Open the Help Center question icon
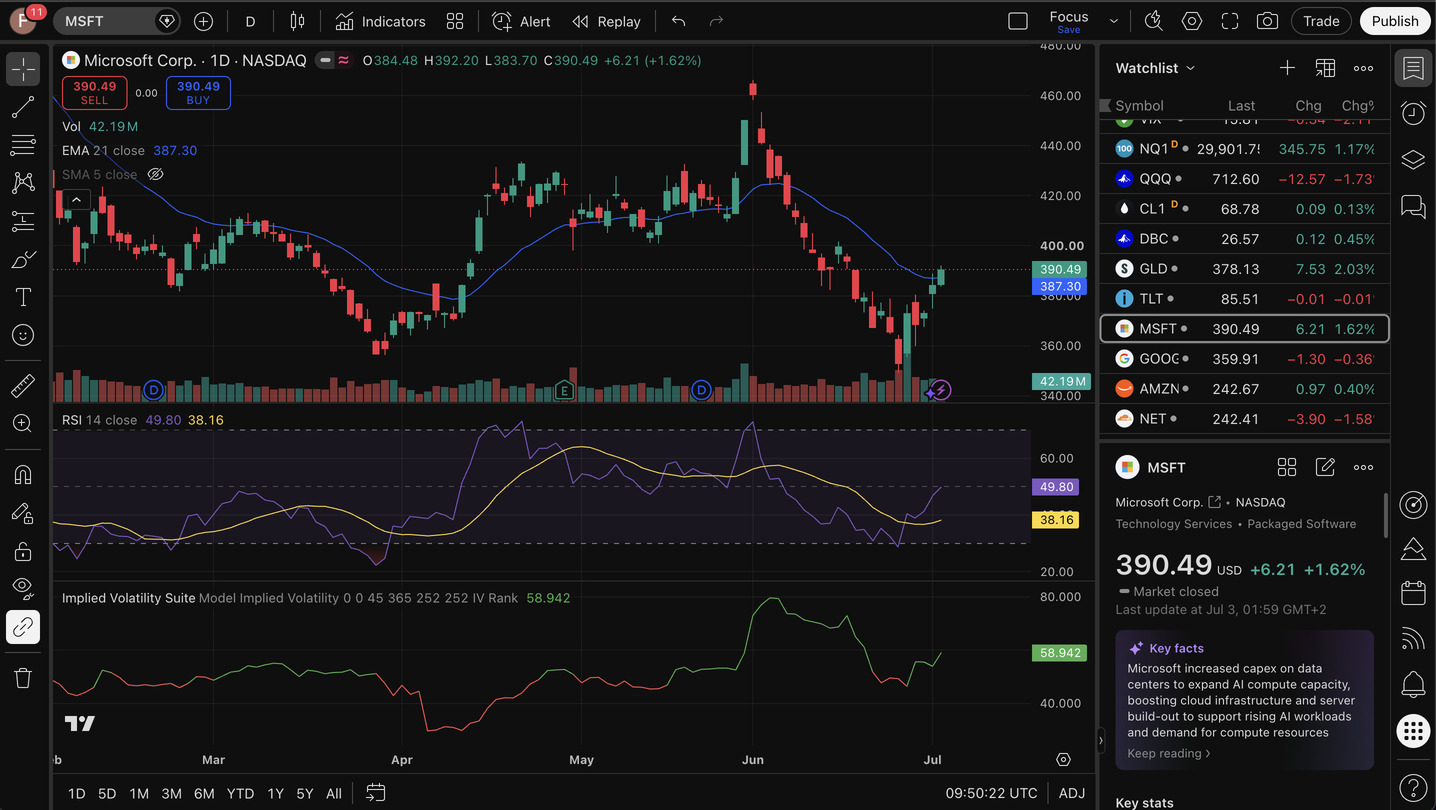The height and width of the screenshot is (810, 1436). [x=1413, y=787]
